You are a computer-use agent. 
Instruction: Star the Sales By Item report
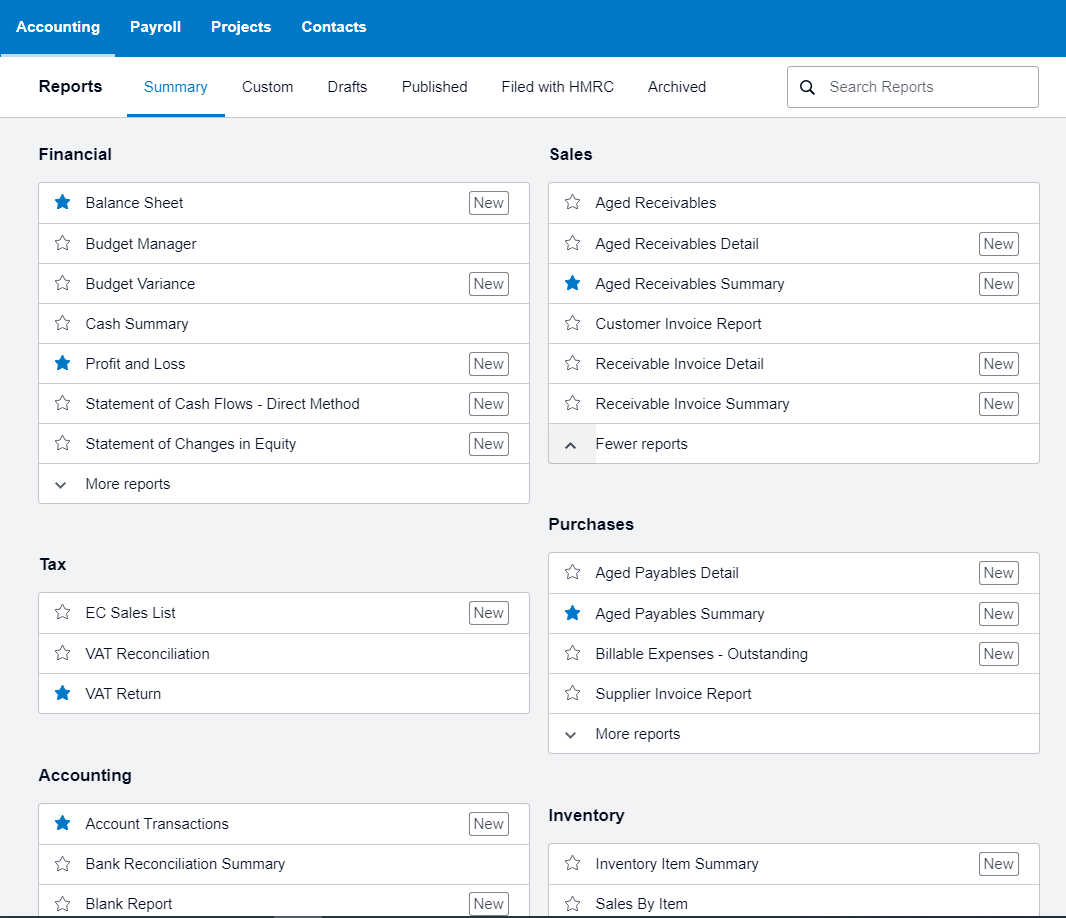(572, 904)
